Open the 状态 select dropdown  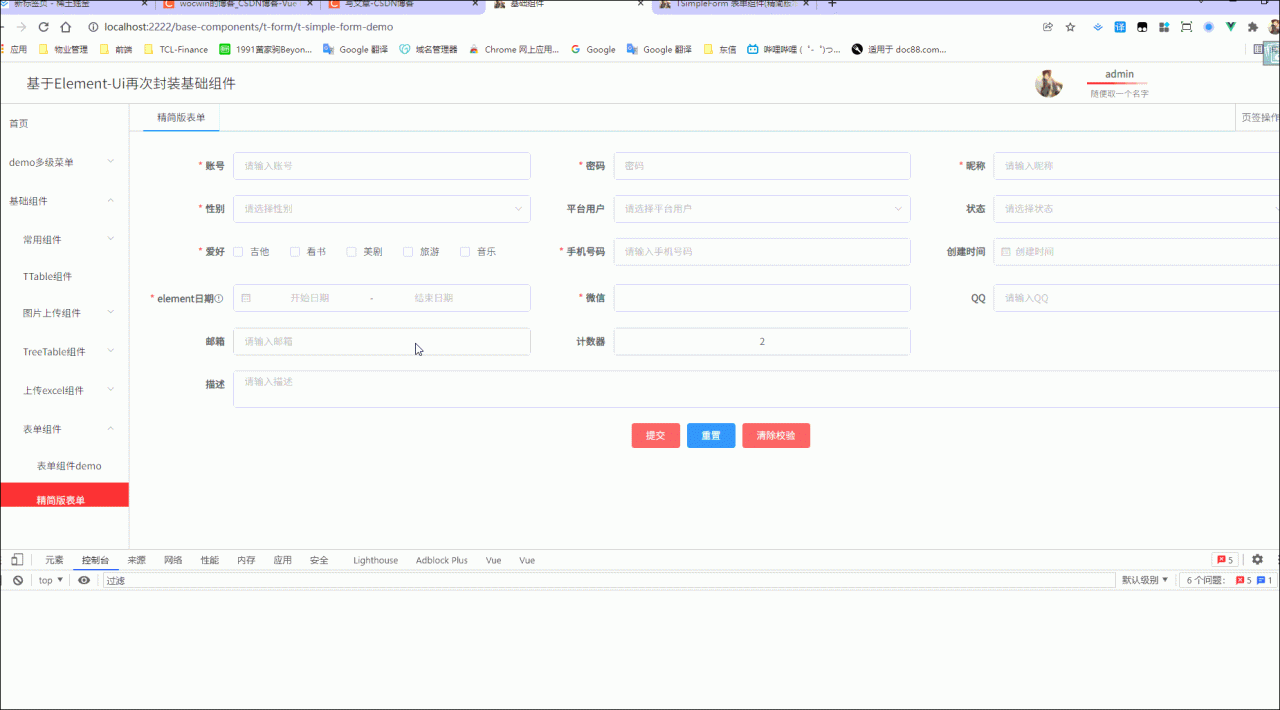1137,209
